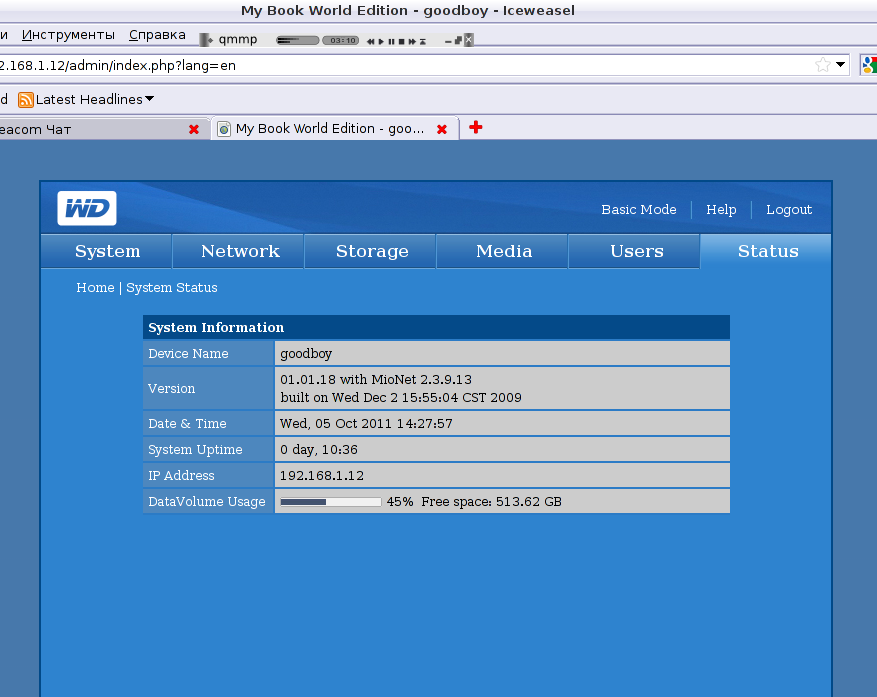The height and width of the screenshot is (697, 877).
Task: Click the Device Name label
Action: [188, 354]
